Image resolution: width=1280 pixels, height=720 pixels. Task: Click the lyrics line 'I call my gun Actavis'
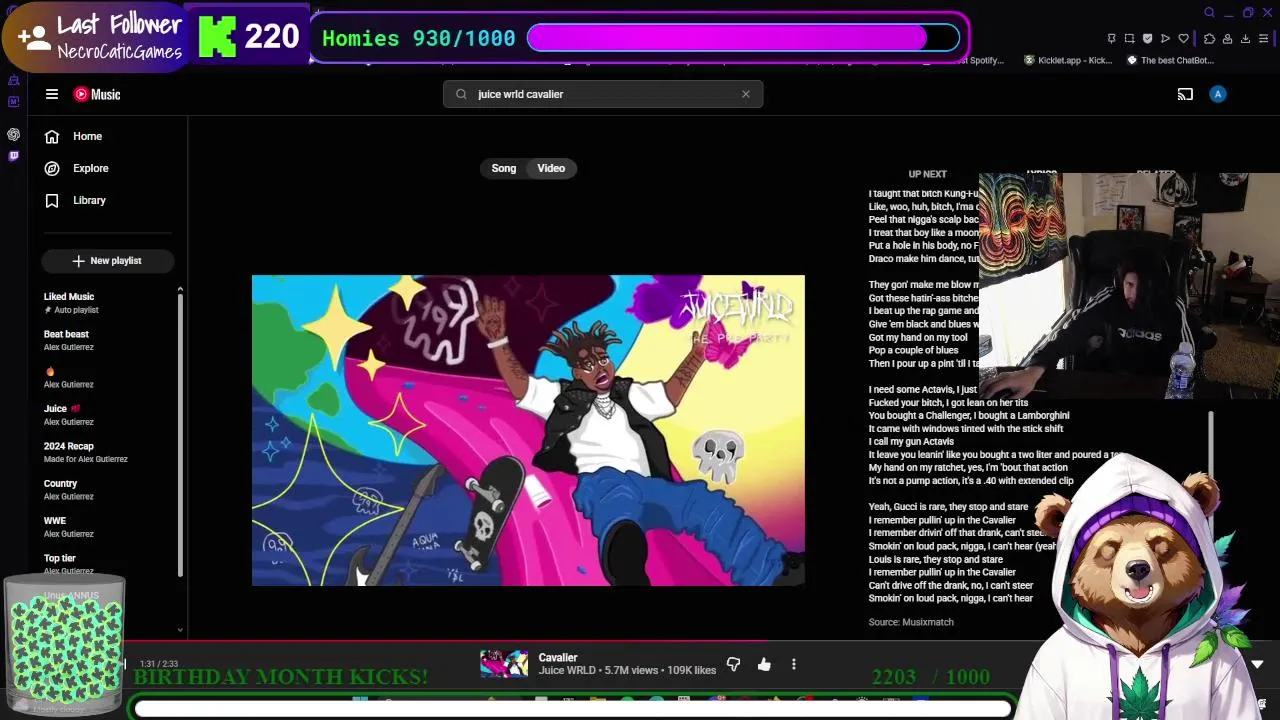coord(911,441)
